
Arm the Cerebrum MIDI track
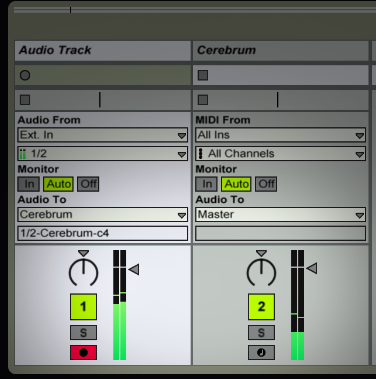[261, 353]
